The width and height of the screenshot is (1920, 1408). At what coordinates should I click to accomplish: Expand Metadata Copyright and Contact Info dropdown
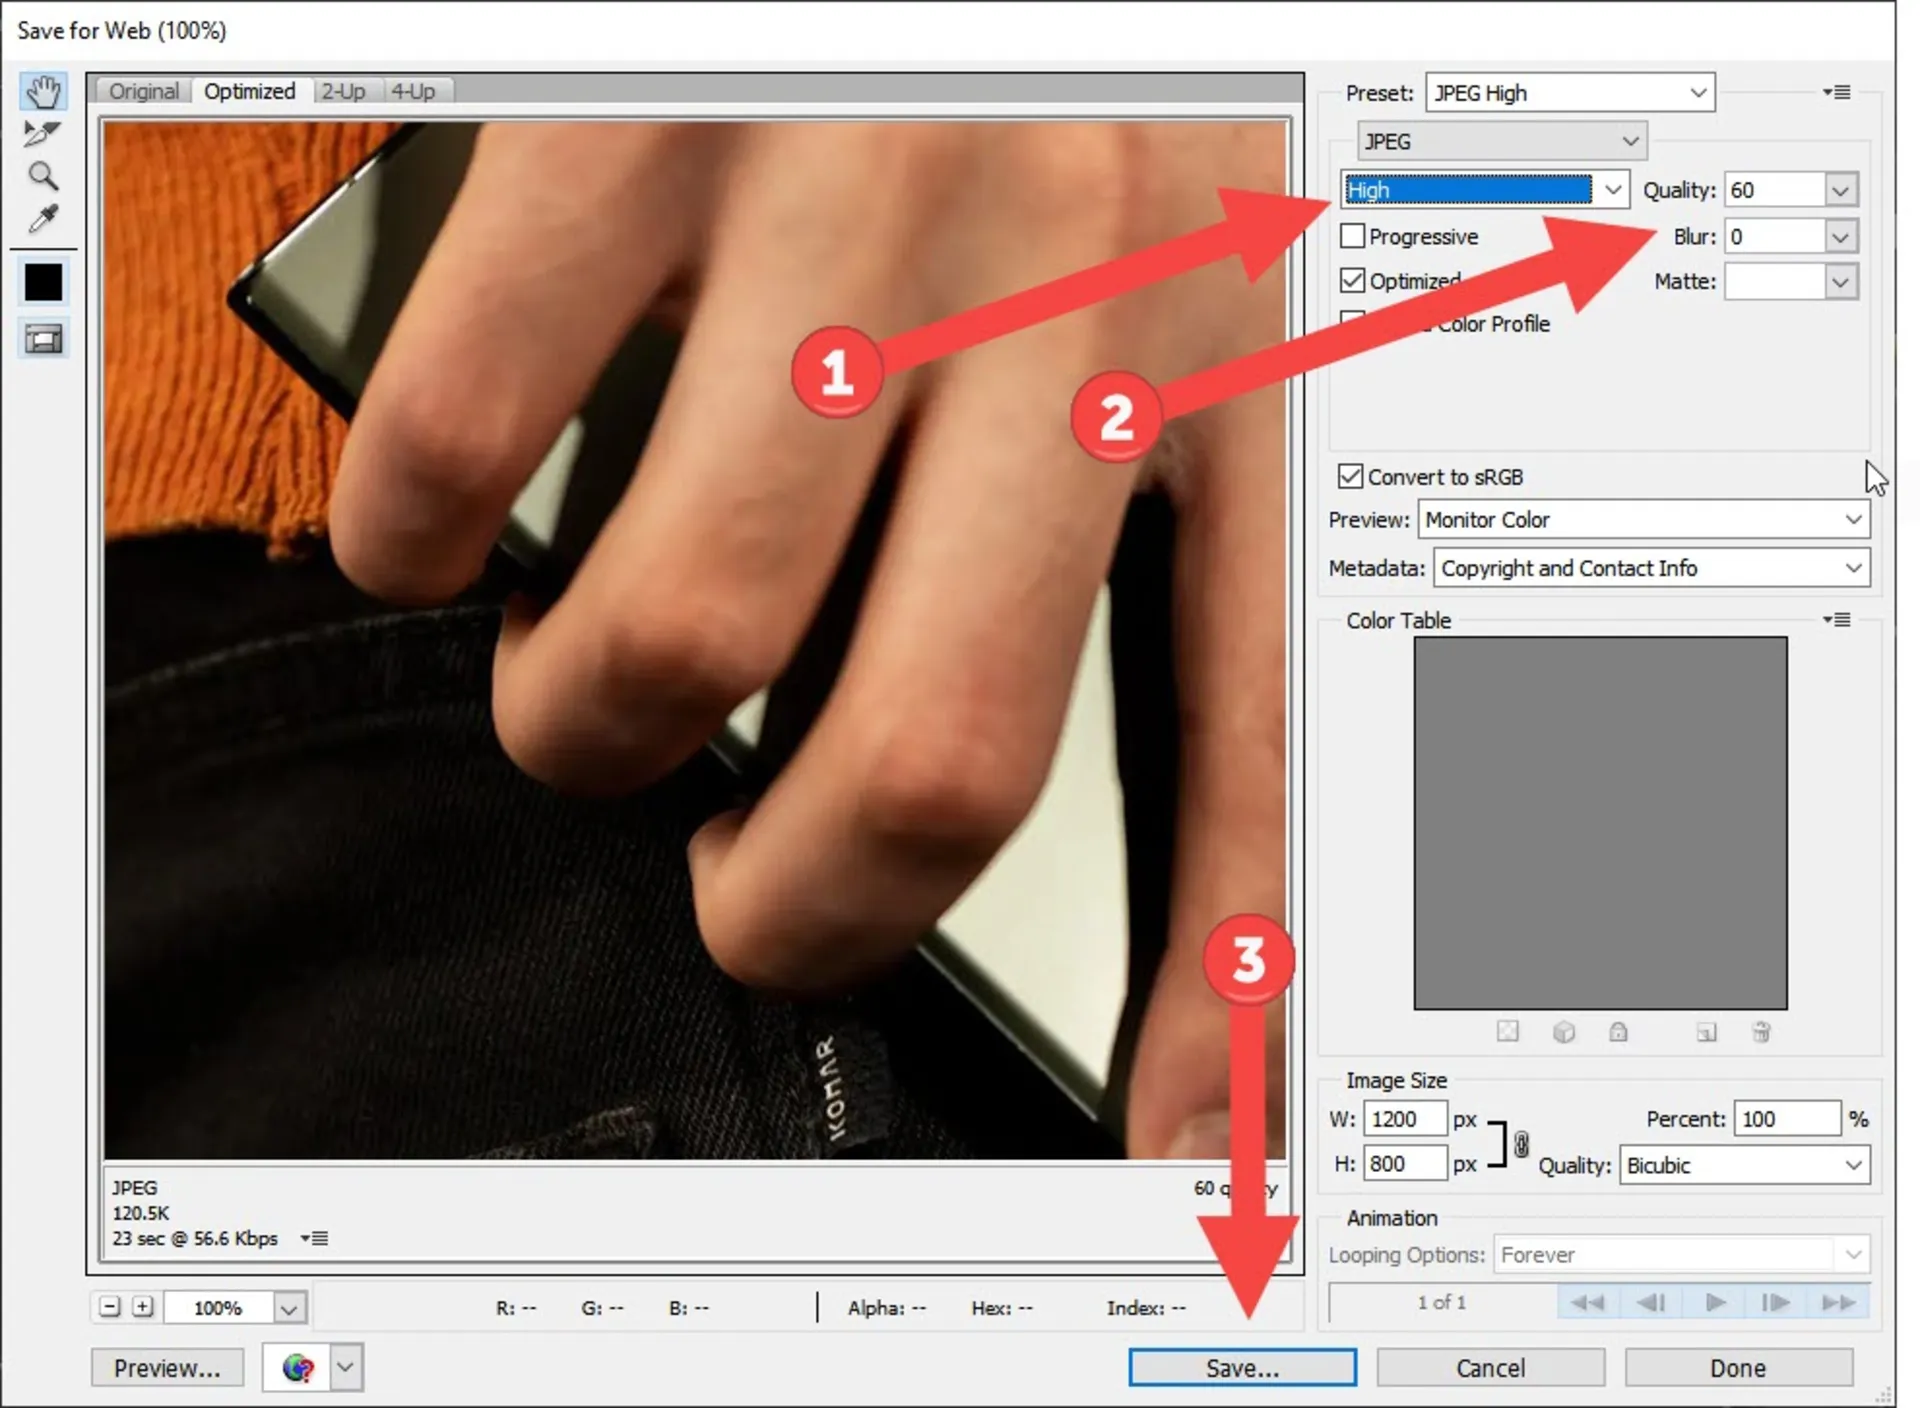pyautogui.click(x=1650, y=568)
